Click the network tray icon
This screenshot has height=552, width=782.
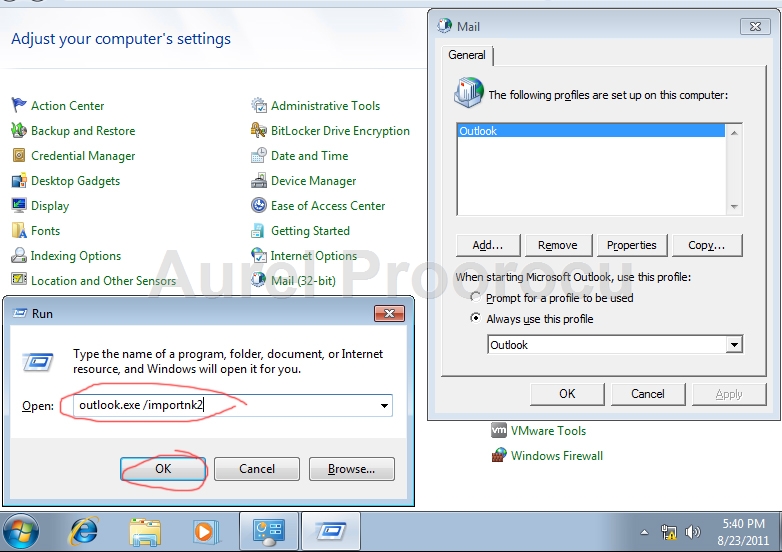pyautogui.click(x=669, y=533)
